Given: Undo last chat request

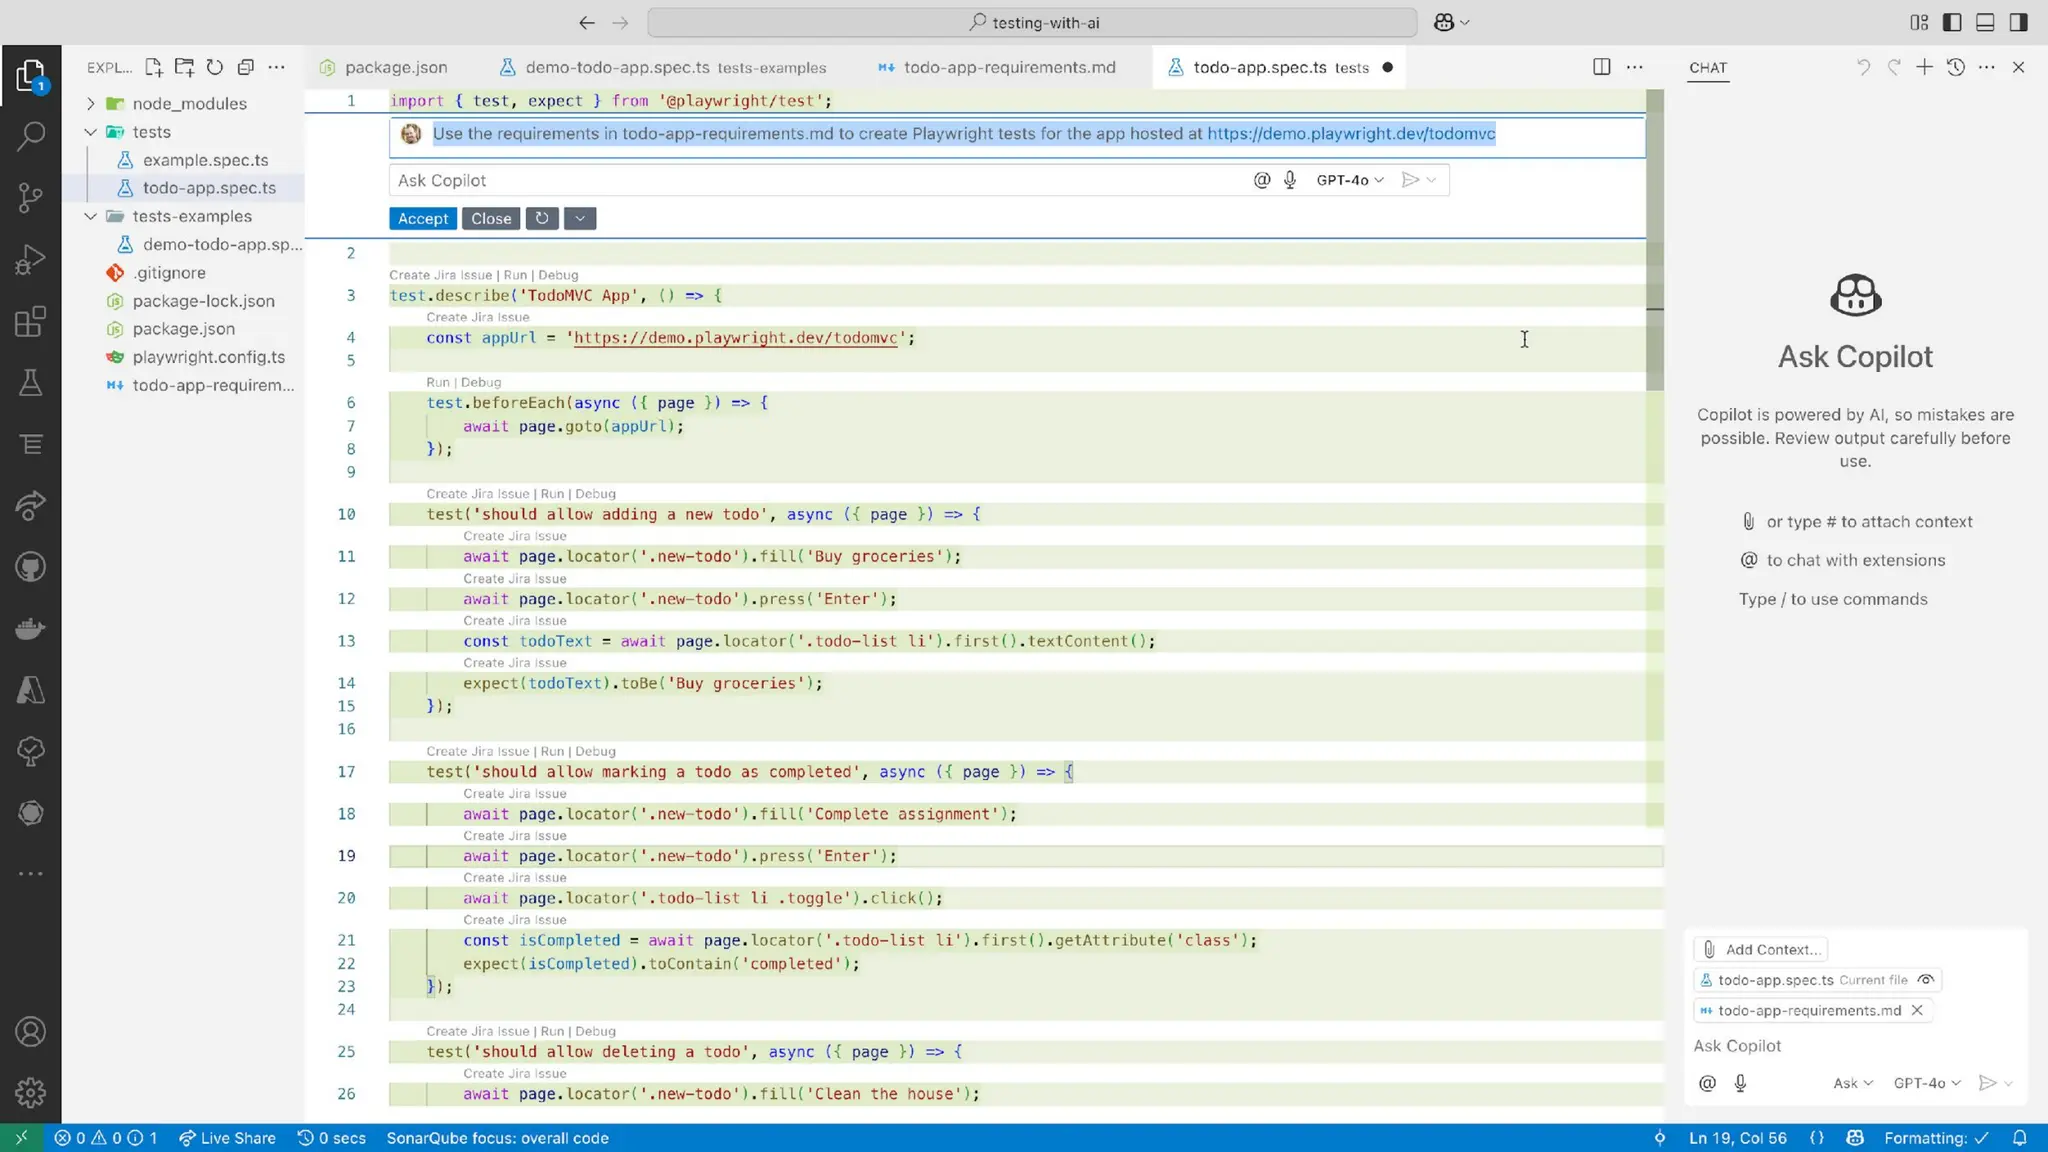Looking at the screenshot, I should [1863, 67].
